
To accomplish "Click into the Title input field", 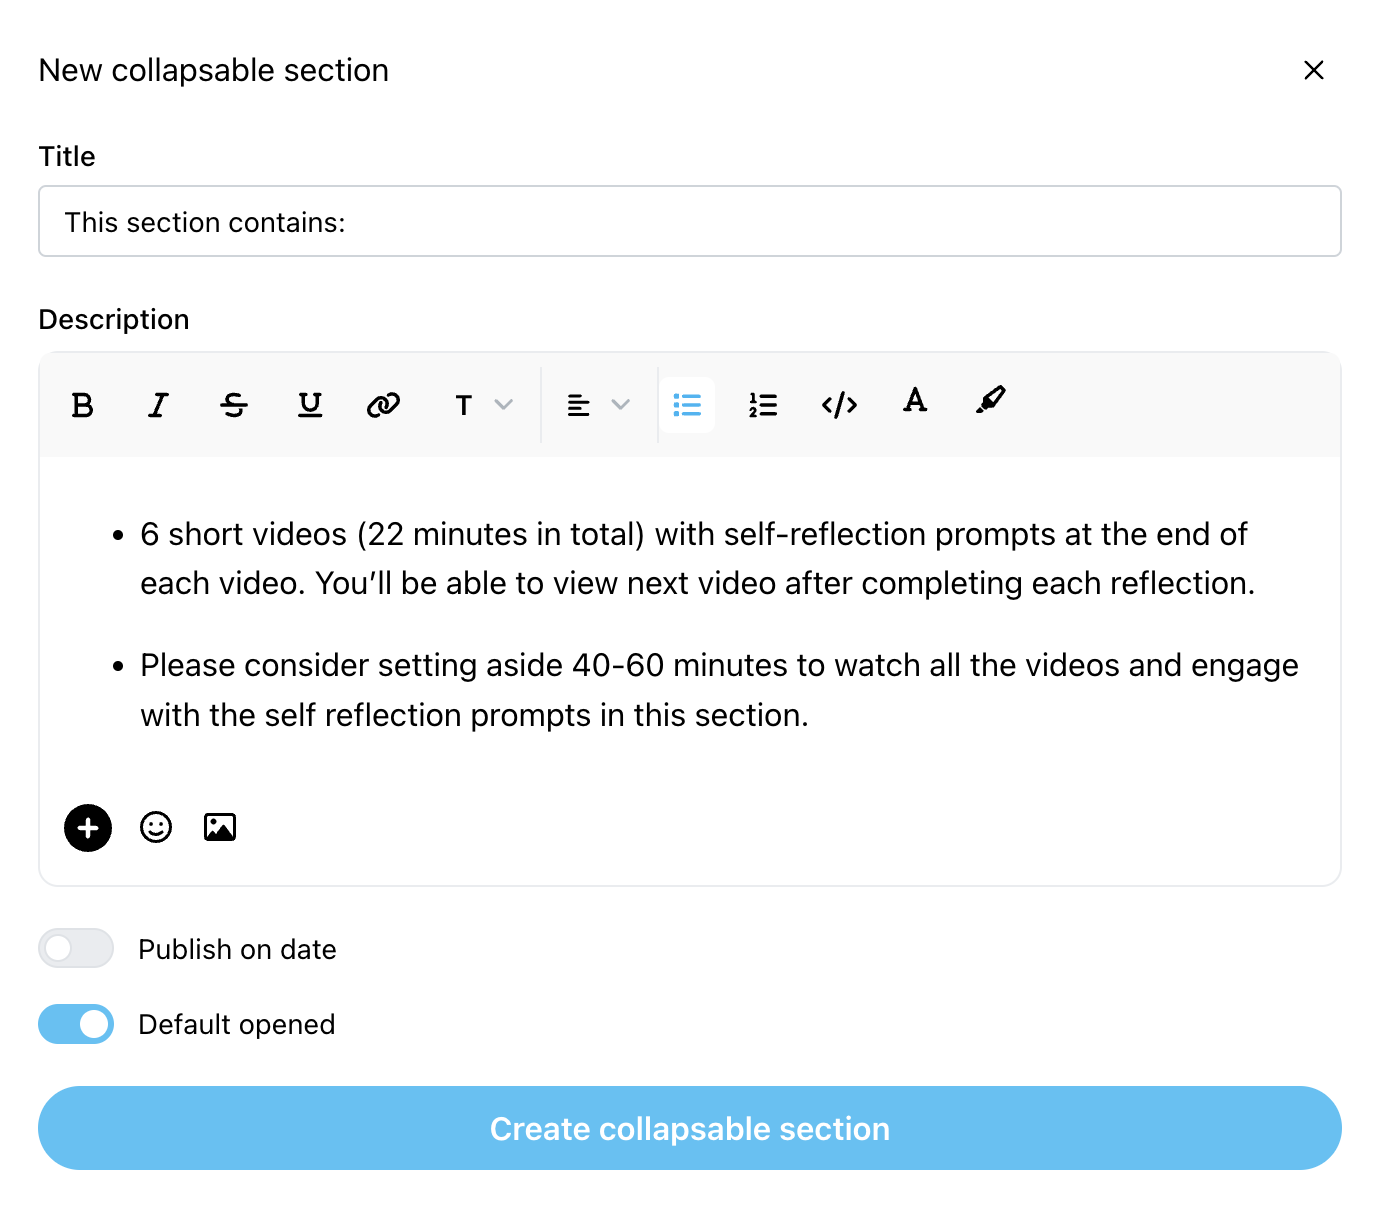I will (690, 221).
